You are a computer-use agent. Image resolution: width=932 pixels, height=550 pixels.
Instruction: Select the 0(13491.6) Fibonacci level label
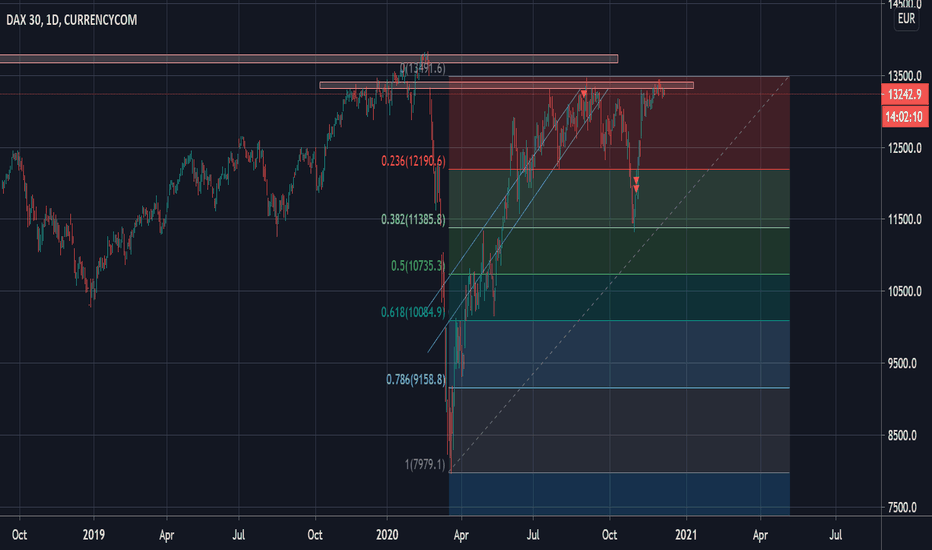pyautogui.click(x=423, y=68)
